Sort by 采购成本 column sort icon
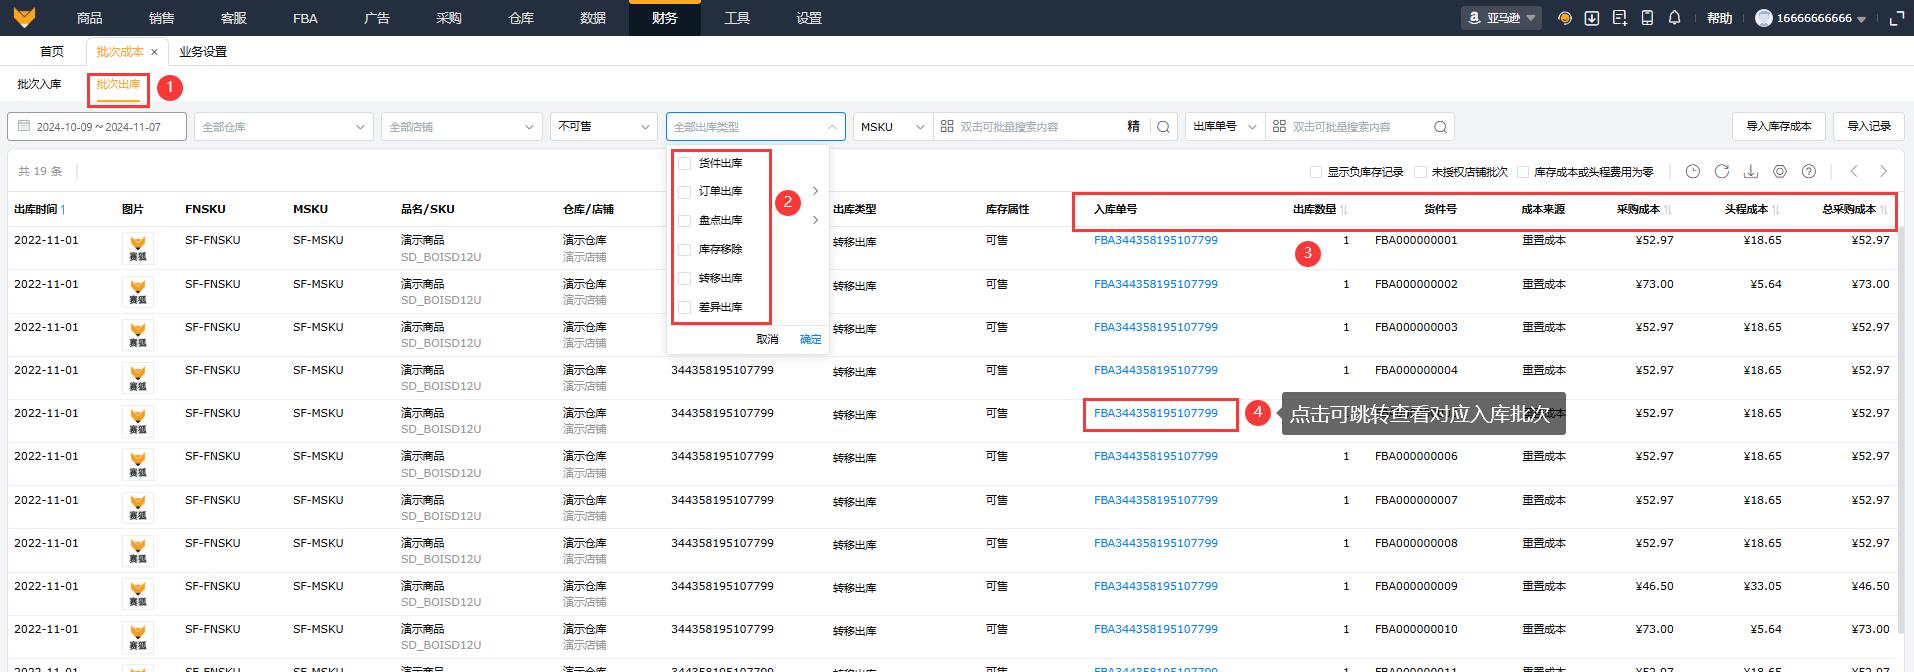 tap(1668, 210)
